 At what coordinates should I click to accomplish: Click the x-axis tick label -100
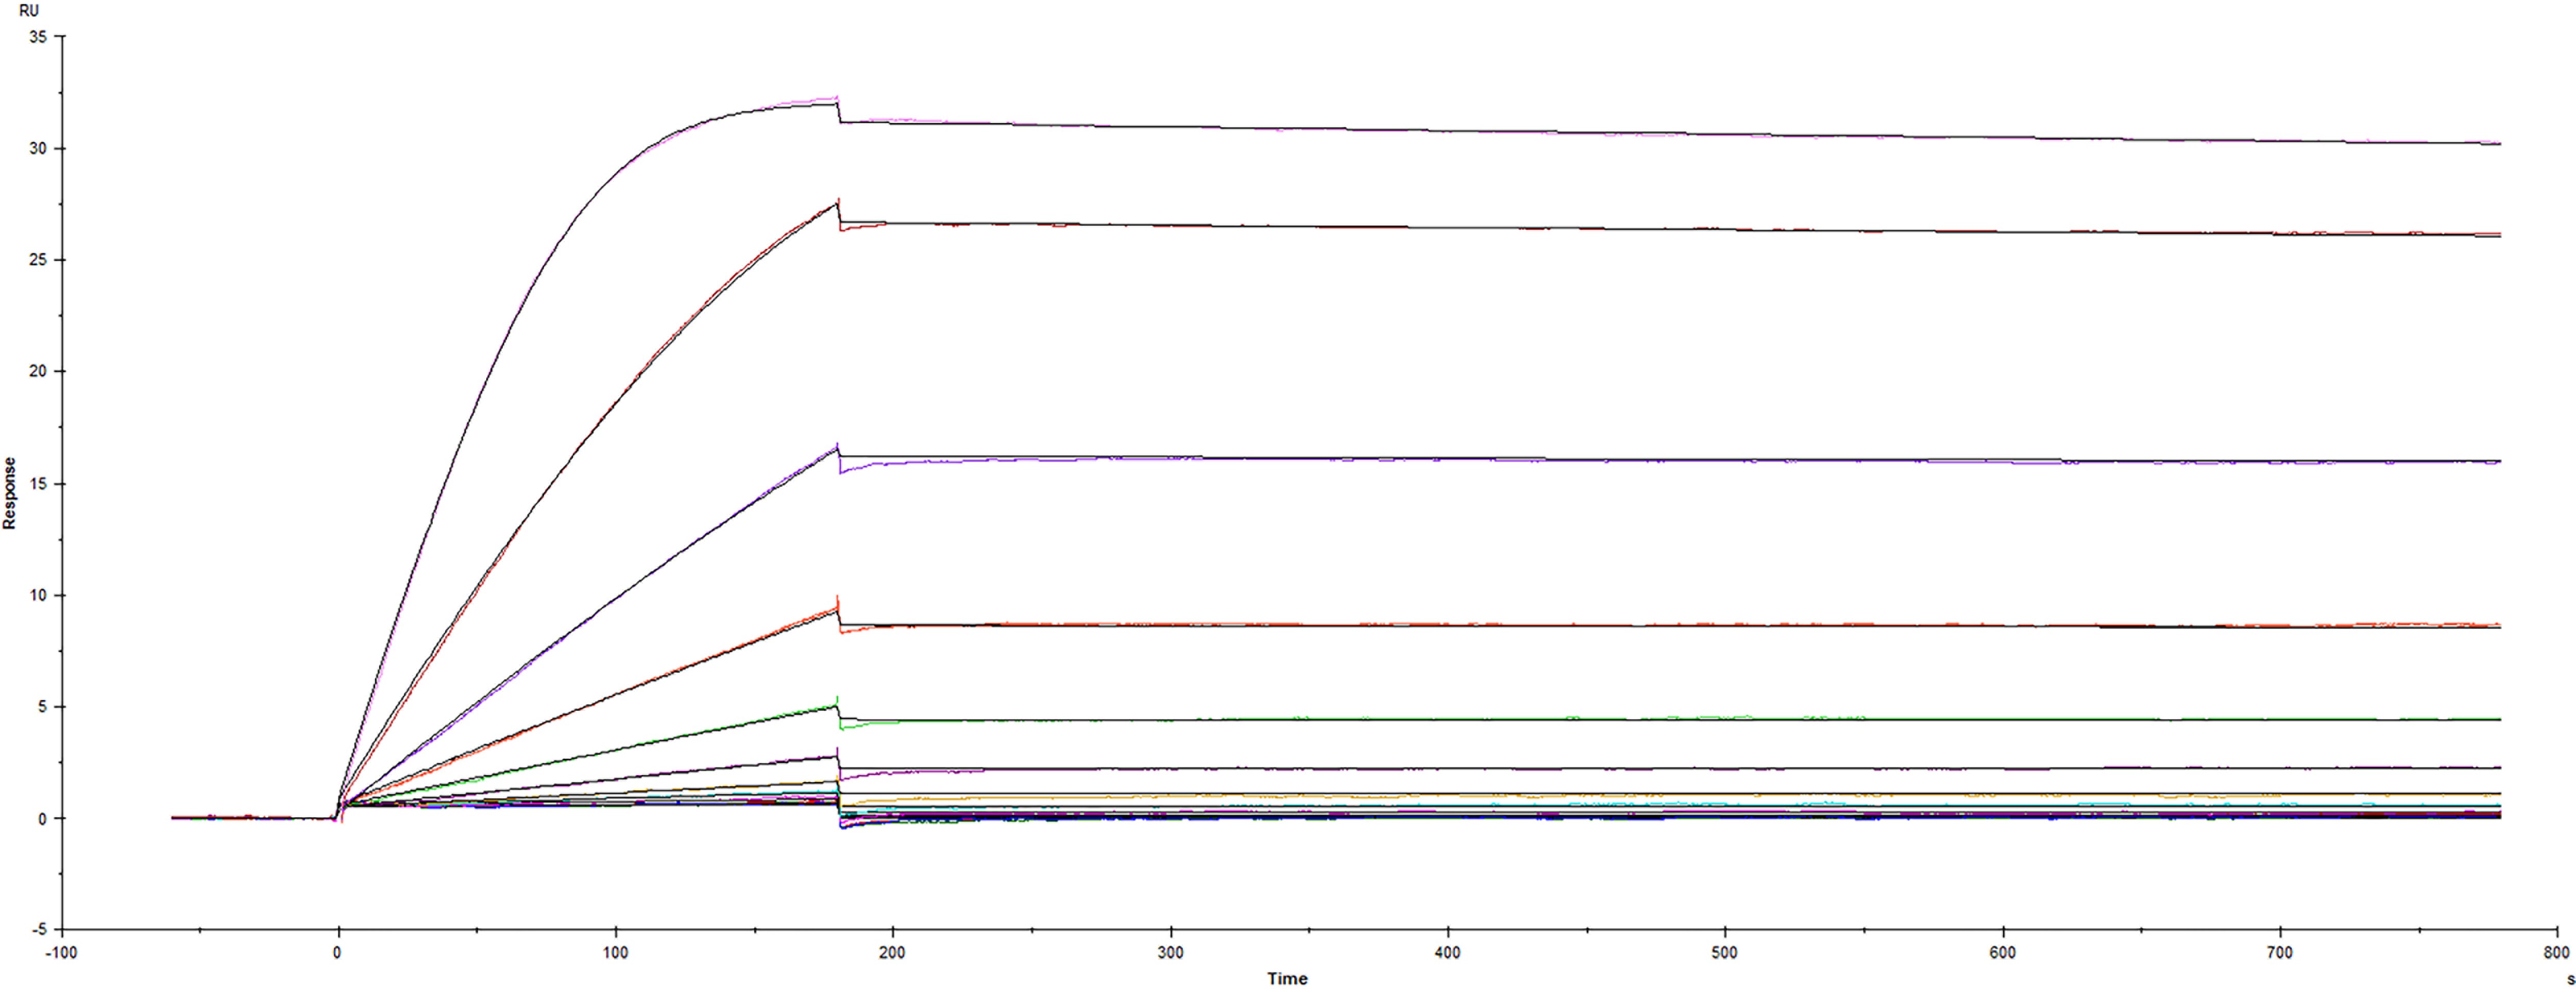tap(61, 953)
